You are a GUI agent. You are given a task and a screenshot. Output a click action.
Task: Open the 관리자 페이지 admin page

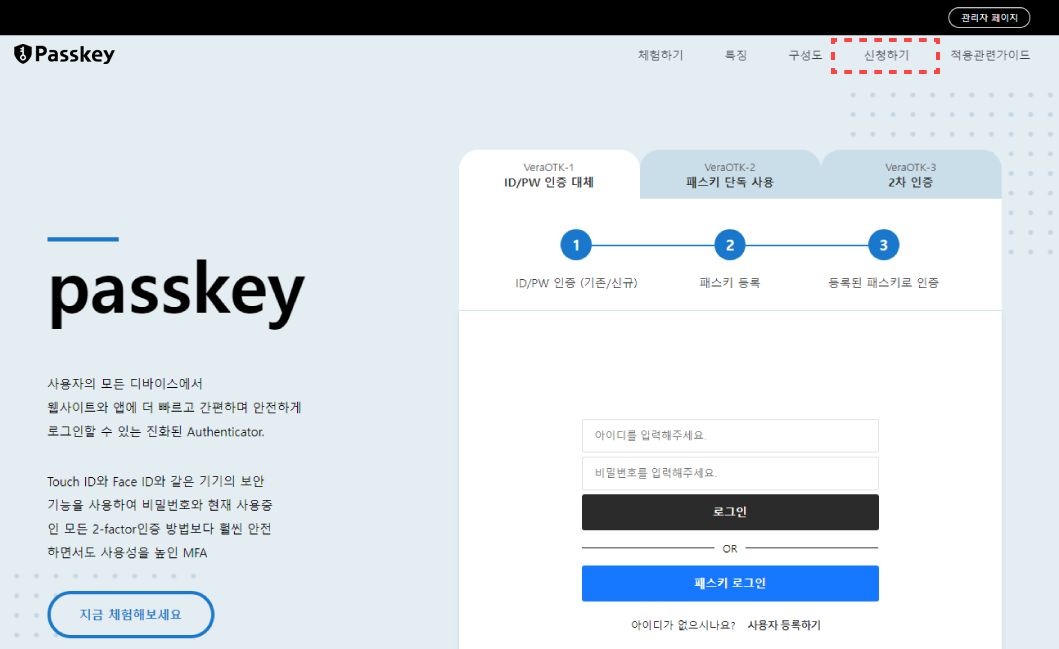pos(989,18)
